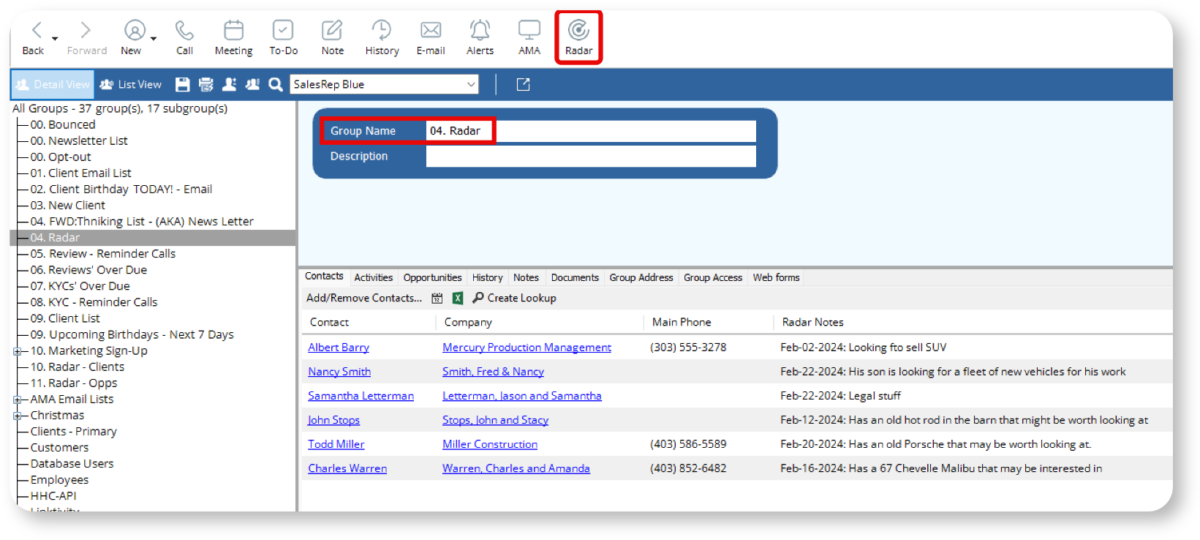Open the Opportunities tab
Viewport: 1200px width, 540px height.
[433, 277]
